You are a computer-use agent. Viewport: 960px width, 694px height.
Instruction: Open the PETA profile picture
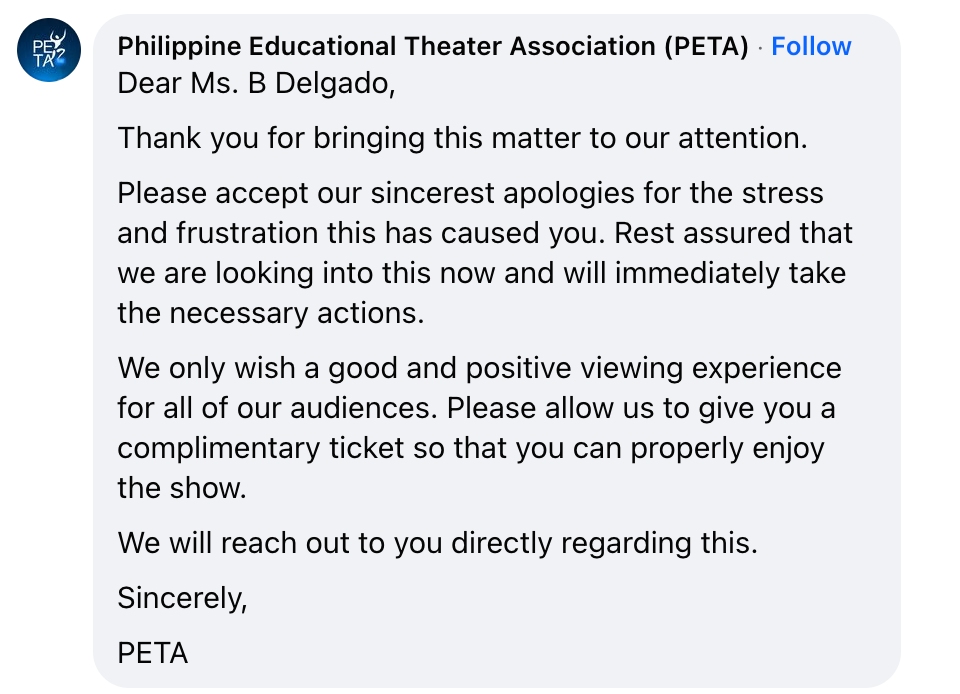point(49,50)
